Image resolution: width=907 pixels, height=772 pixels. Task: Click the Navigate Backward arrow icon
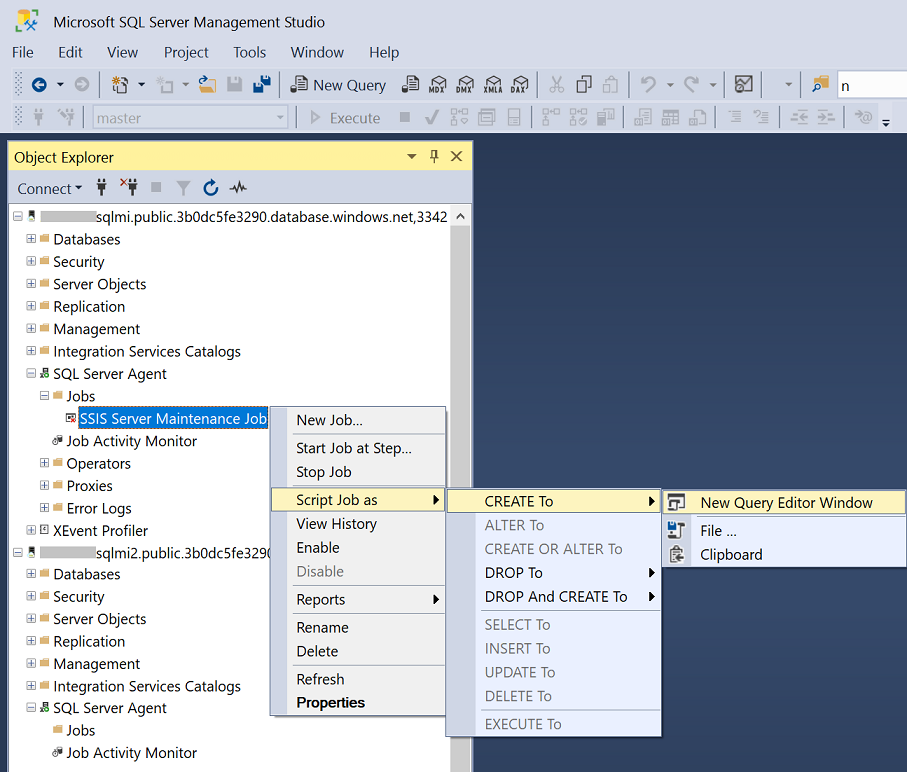[39, 85]
